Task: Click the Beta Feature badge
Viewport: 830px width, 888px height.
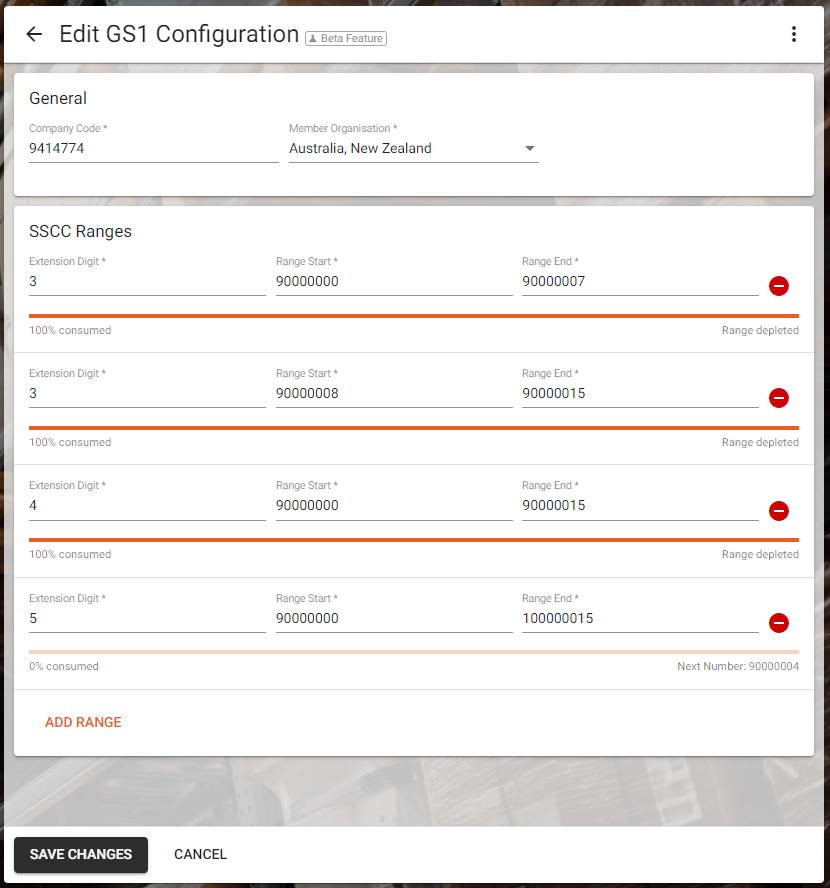Action: click(x=346, y=38)
